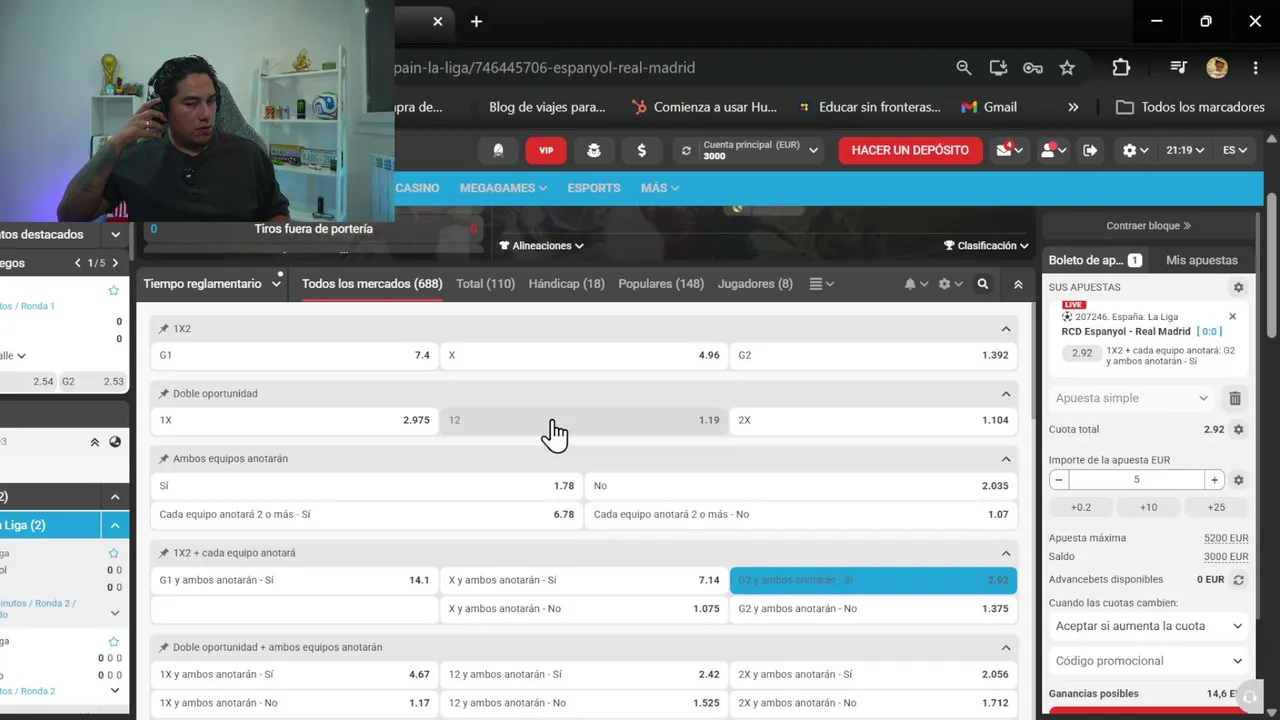Open the stake amount settings gear
Viewport: 1280px width, 720px height.
tap(1238, 480)
